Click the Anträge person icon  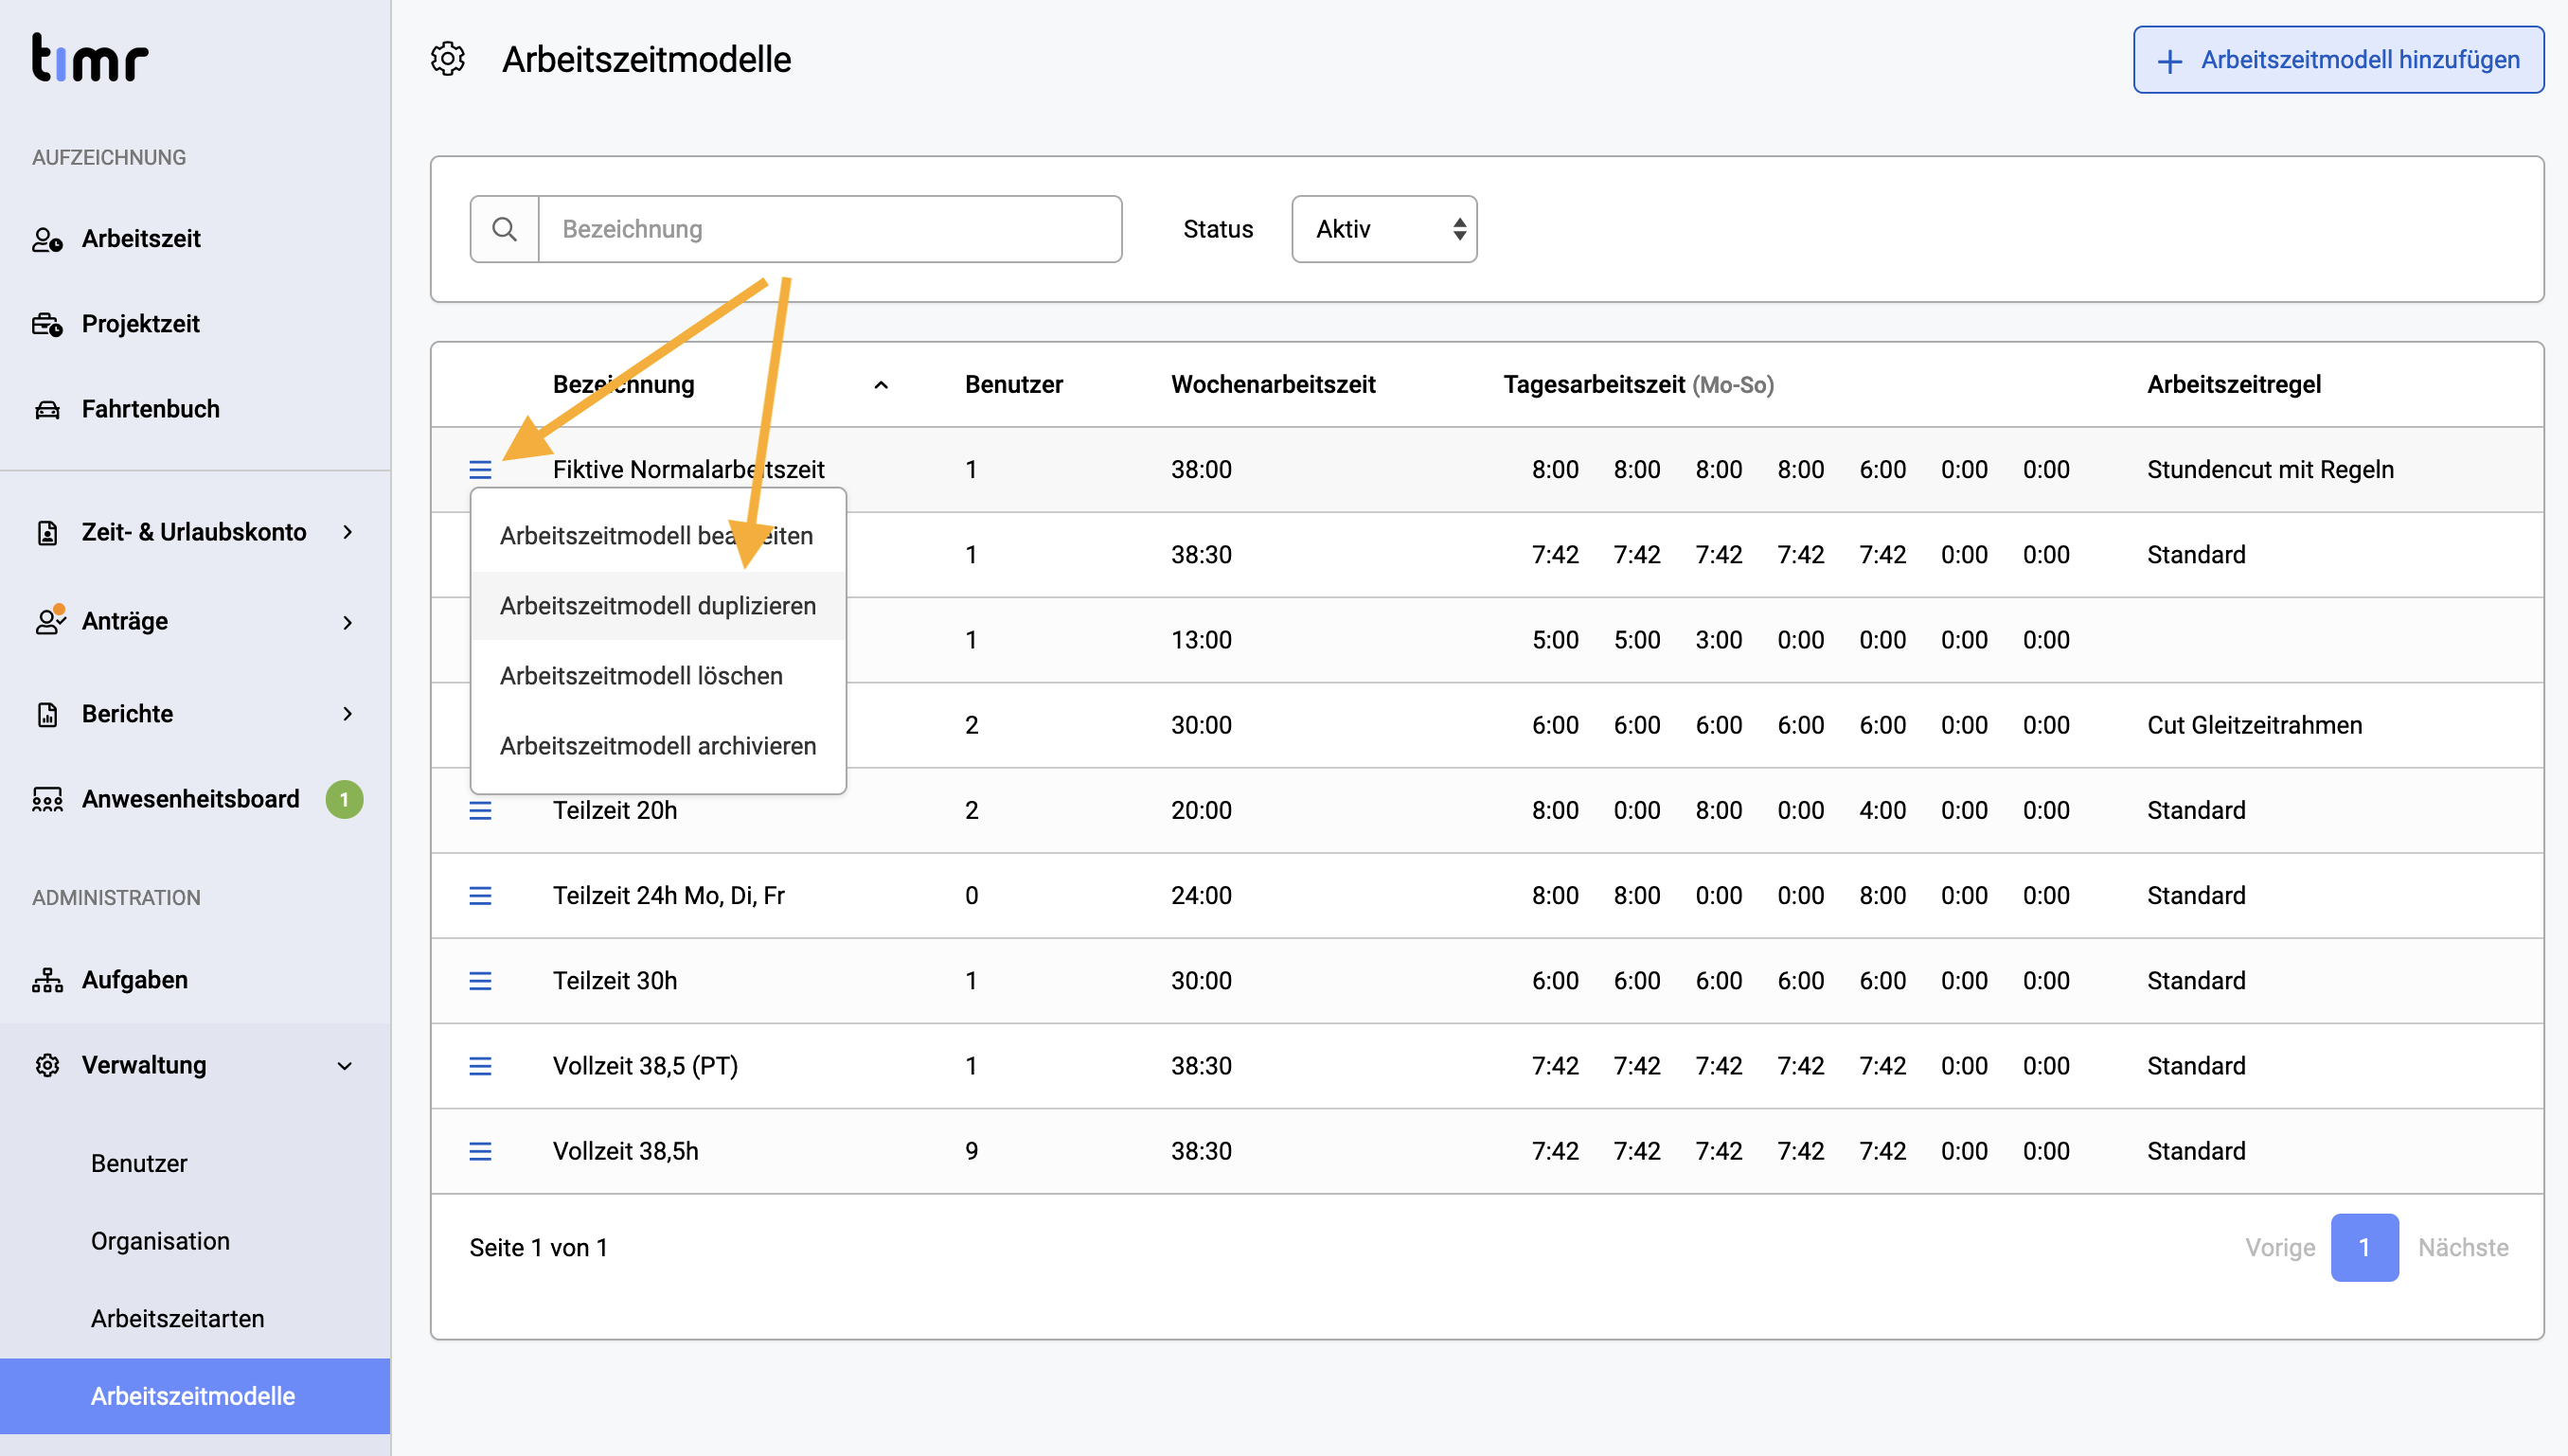49,621
